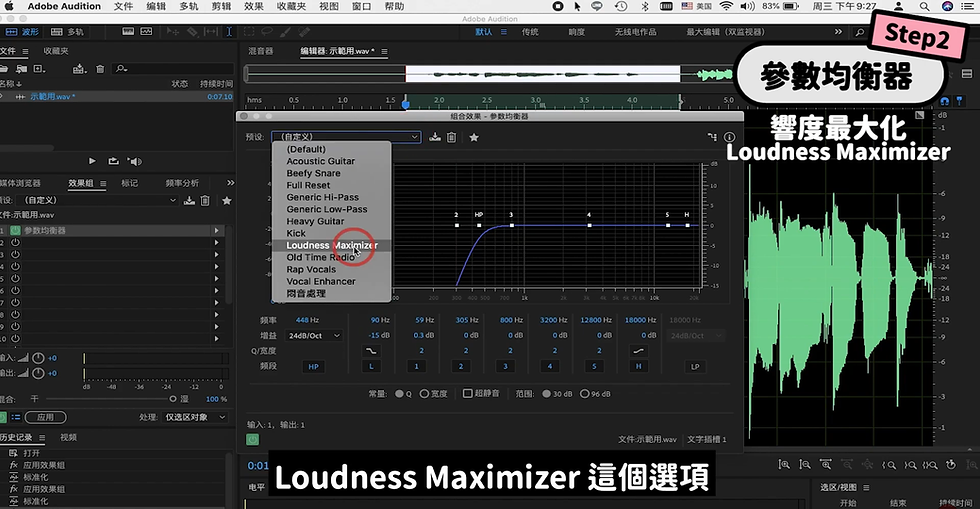The width and height of the screenshot is (980, 509).
Task: Open the 效果 menu in menu bar
Action: [x=254, y=6]
